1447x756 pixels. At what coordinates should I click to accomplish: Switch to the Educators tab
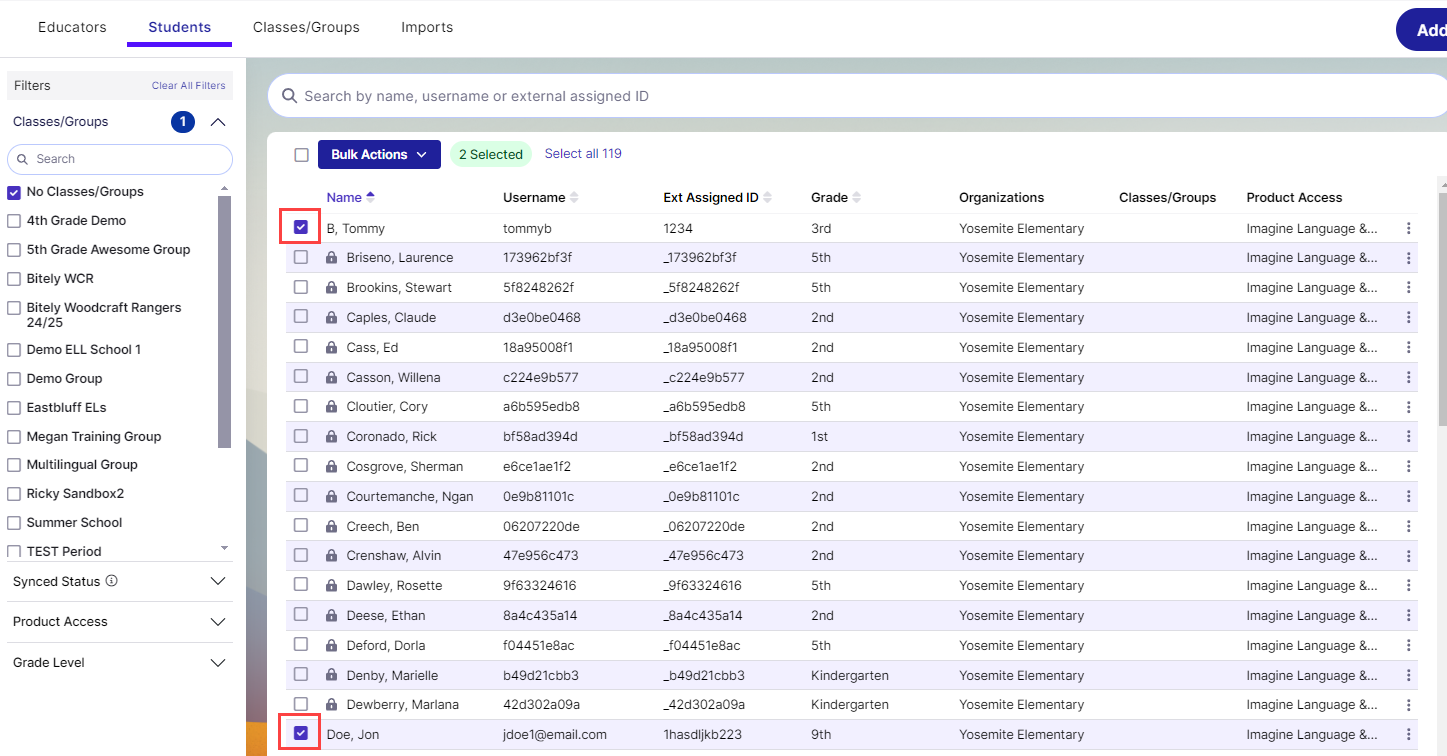[x=72, y=27]
